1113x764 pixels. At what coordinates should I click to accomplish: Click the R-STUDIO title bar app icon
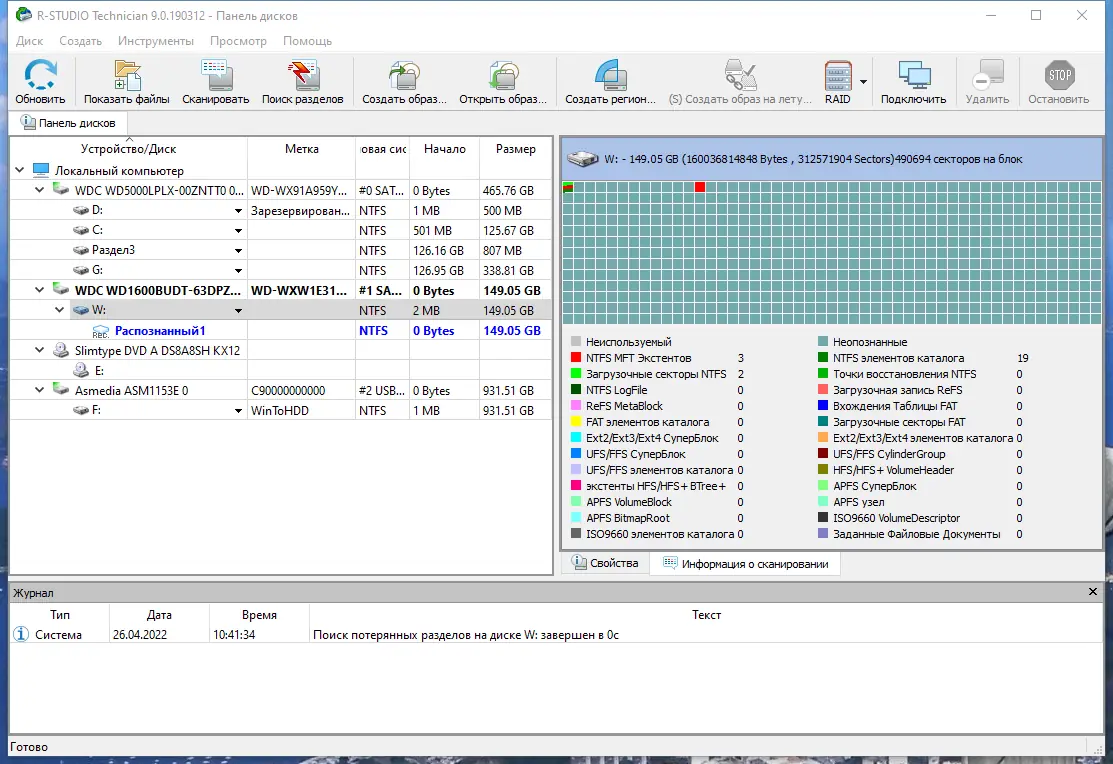click(23, 14)
